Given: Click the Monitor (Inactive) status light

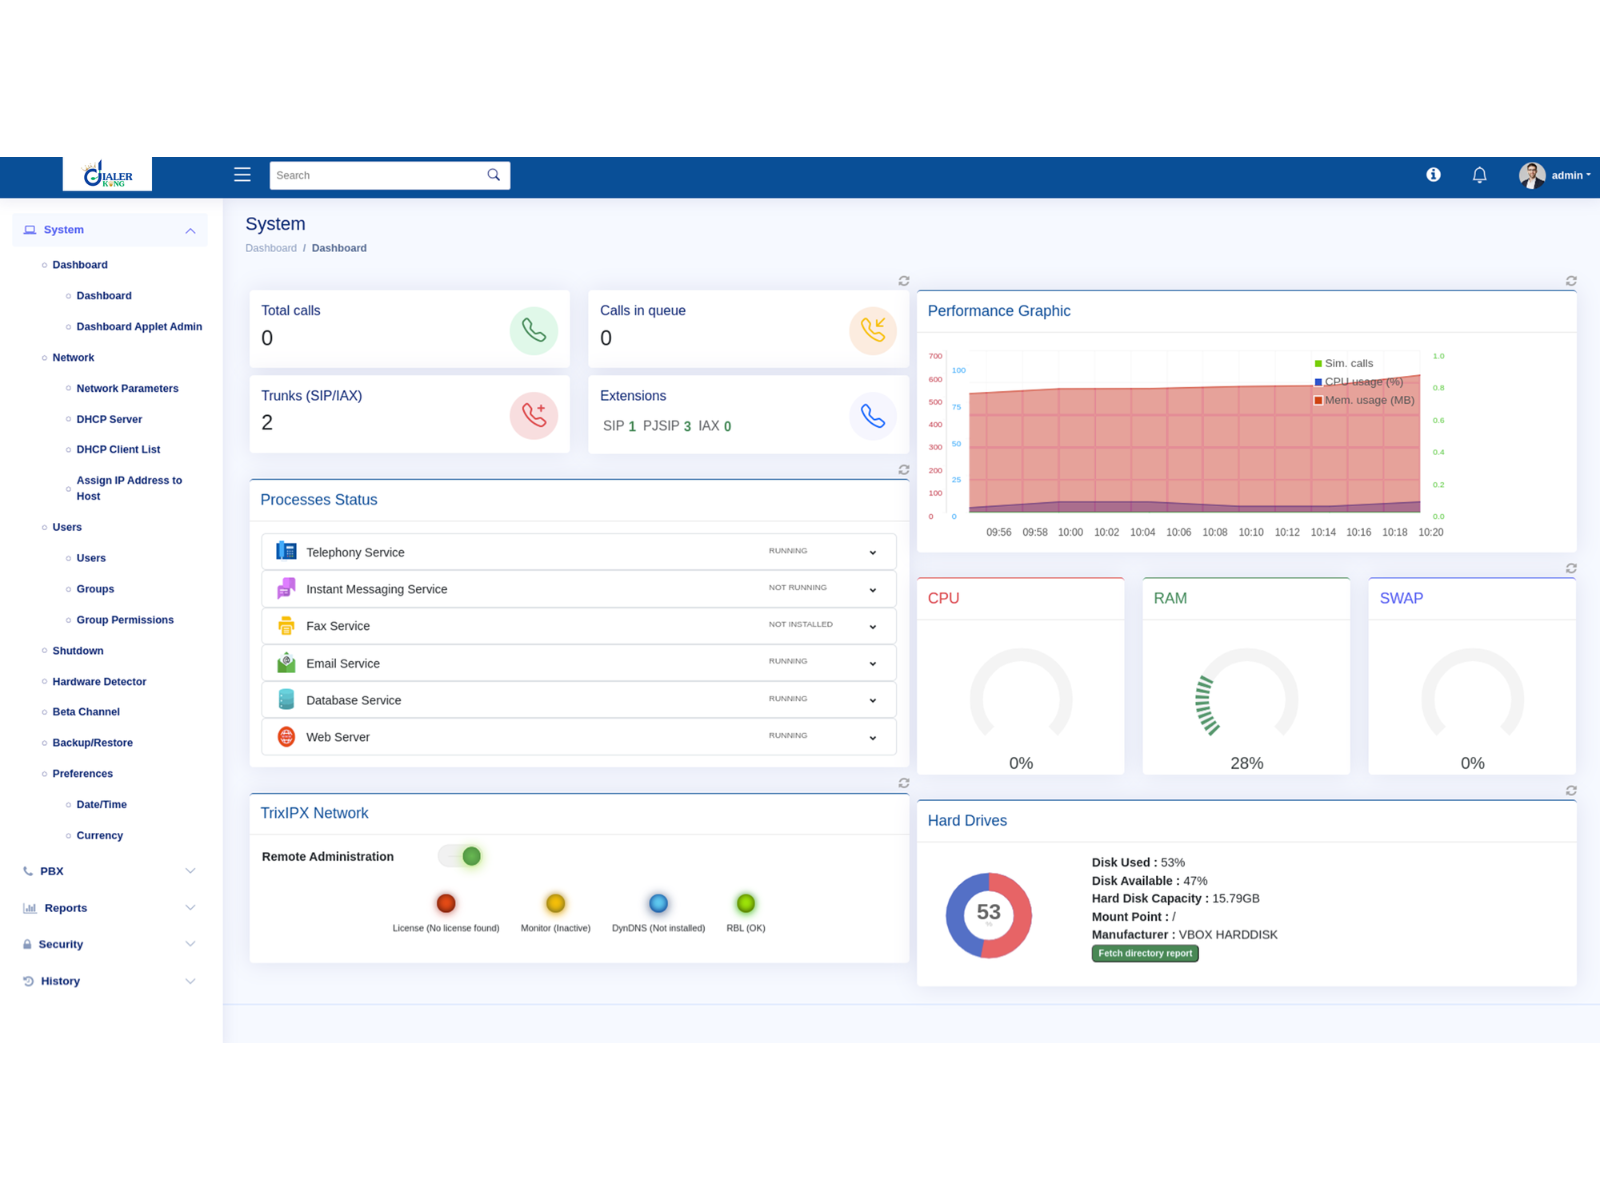Looking at the screenshot, I should [554, 903].
